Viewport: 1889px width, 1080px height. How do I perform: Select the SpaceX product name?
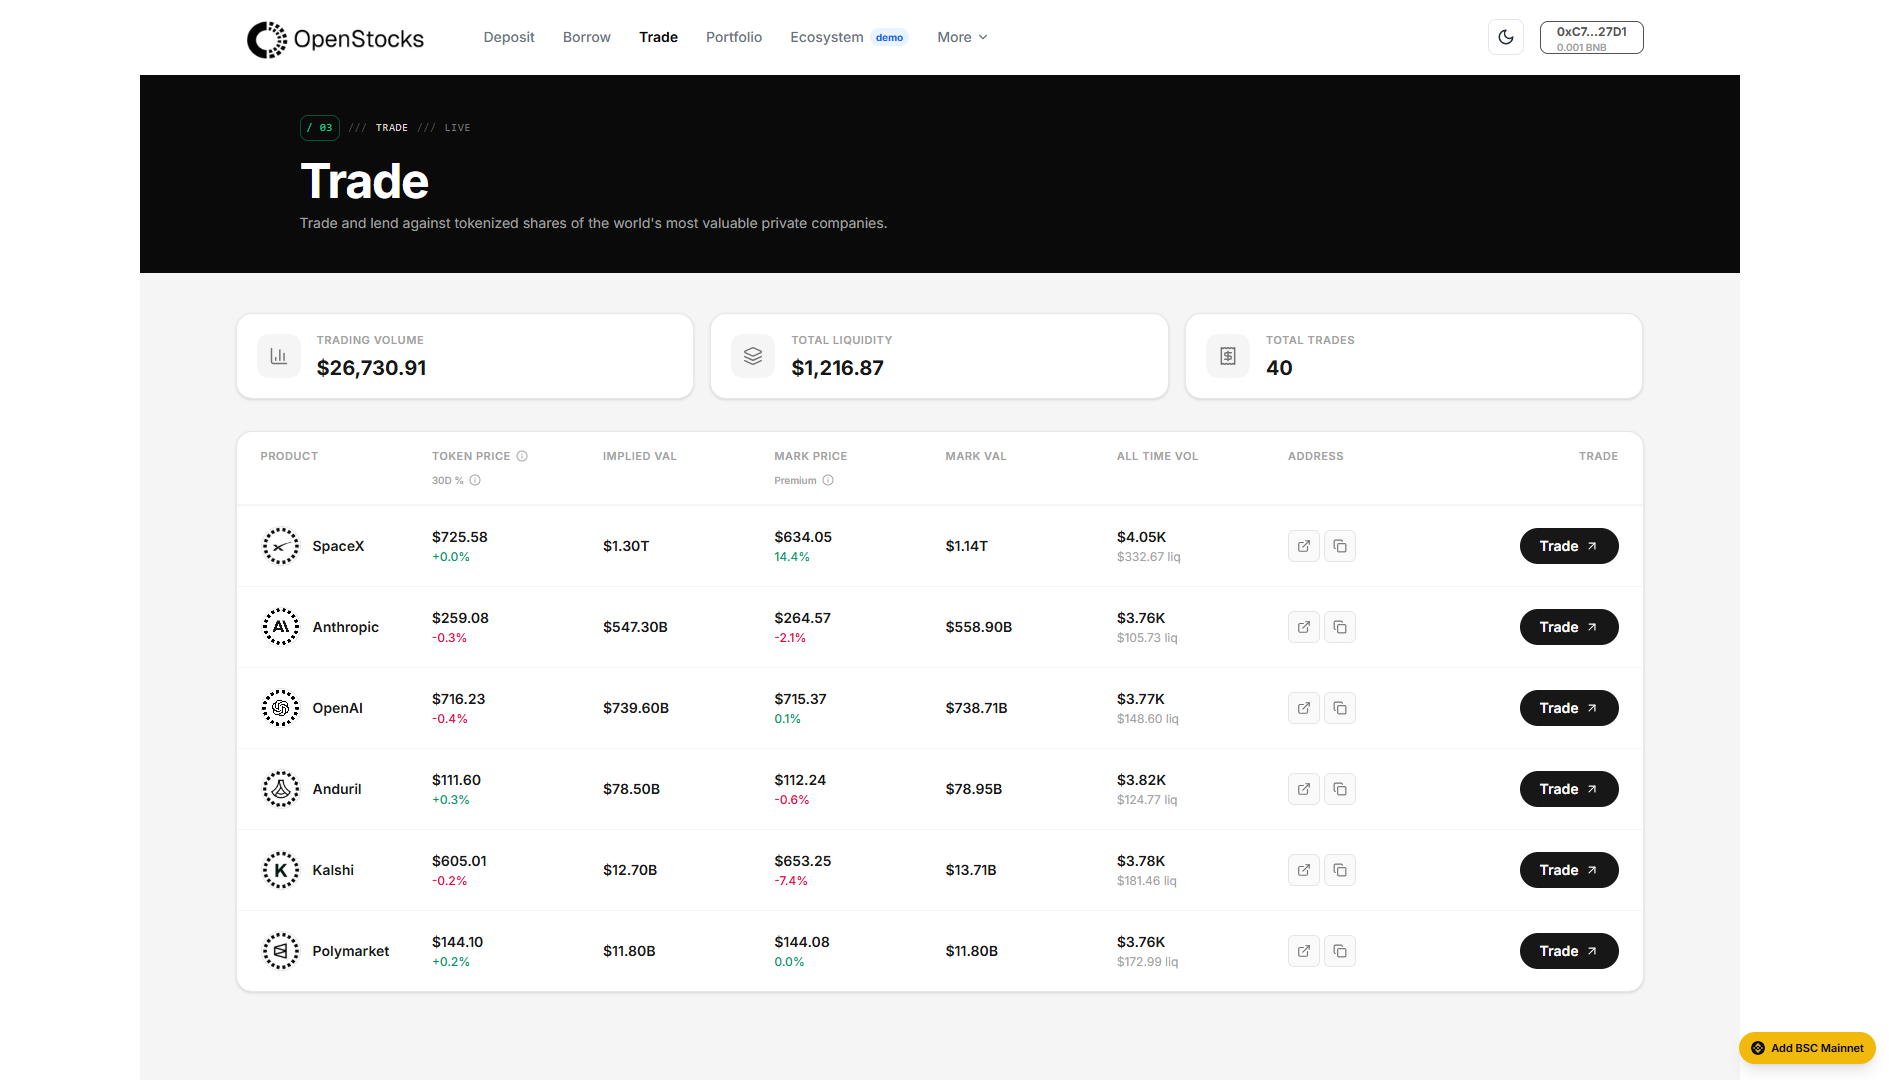pos(338,546)
